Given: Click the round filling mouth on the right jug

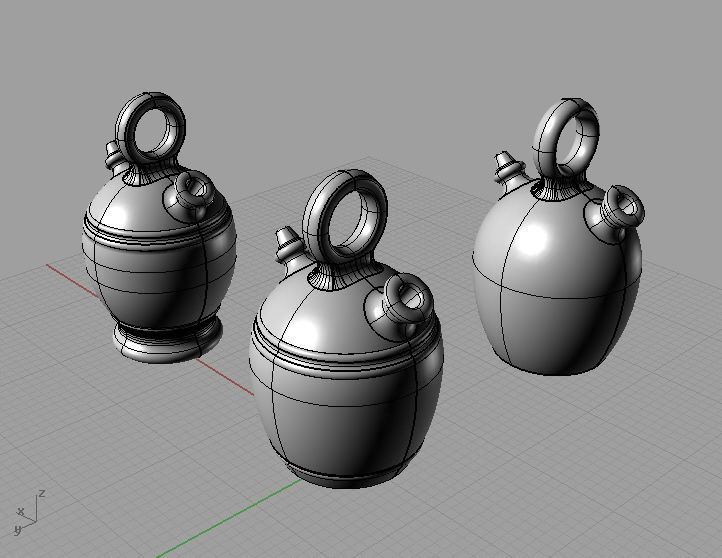Looking at the screenshot, I should [x=623, y=208].
